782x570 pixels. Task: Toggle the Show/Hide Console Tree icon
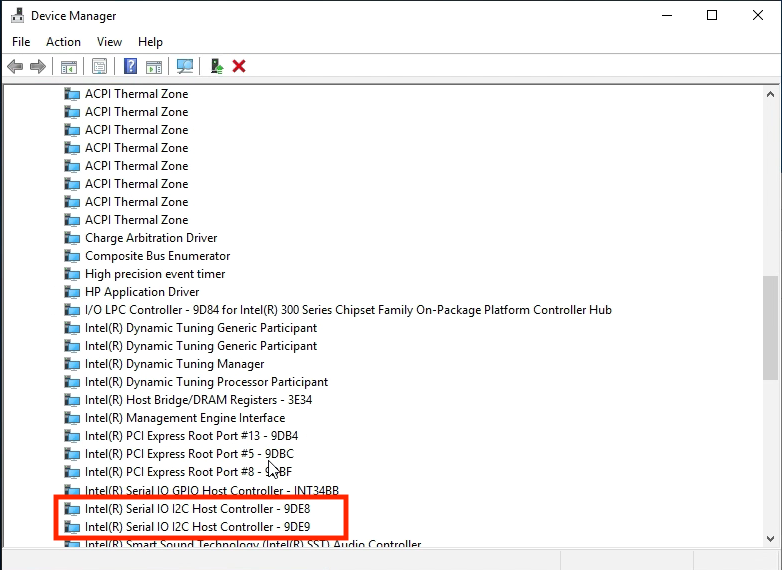coord(69,66)
